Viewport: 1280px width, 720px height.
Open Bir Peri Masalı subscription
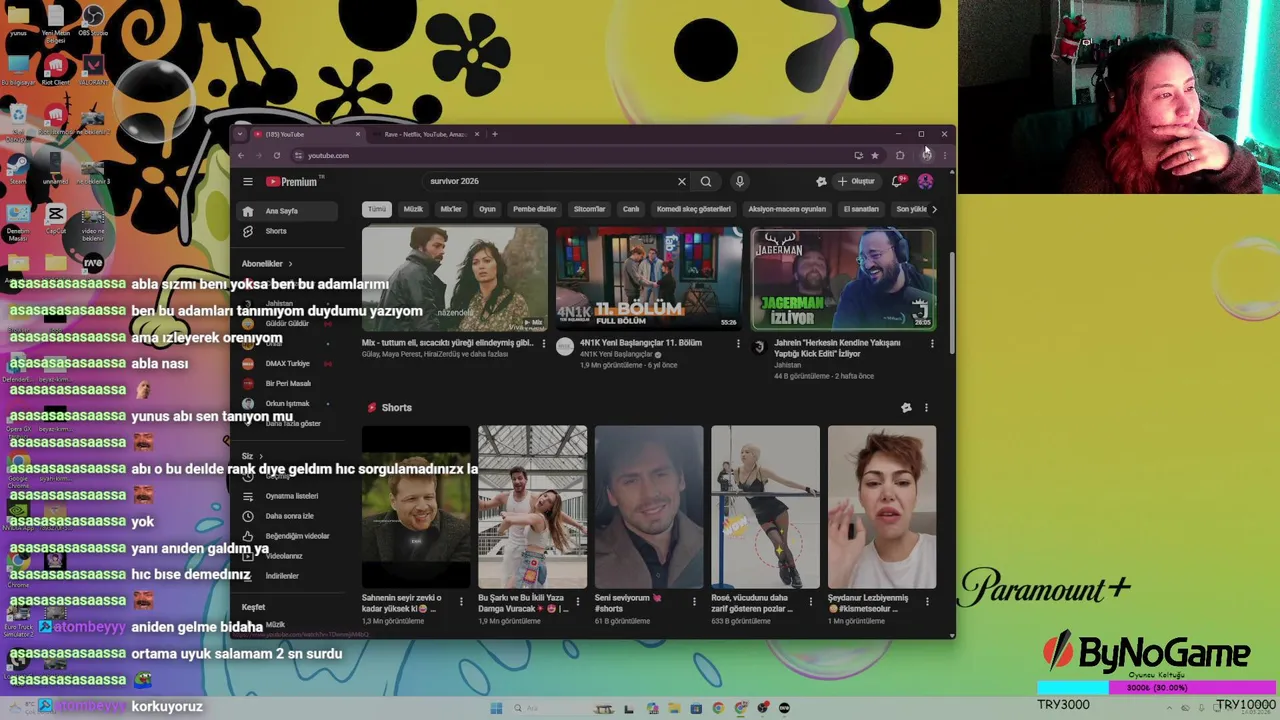[287, 383]
